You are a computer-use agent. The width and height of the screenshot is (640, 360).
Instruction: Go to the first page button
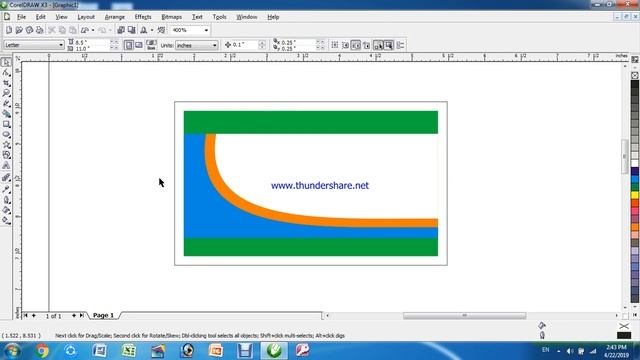pos(26,316)
